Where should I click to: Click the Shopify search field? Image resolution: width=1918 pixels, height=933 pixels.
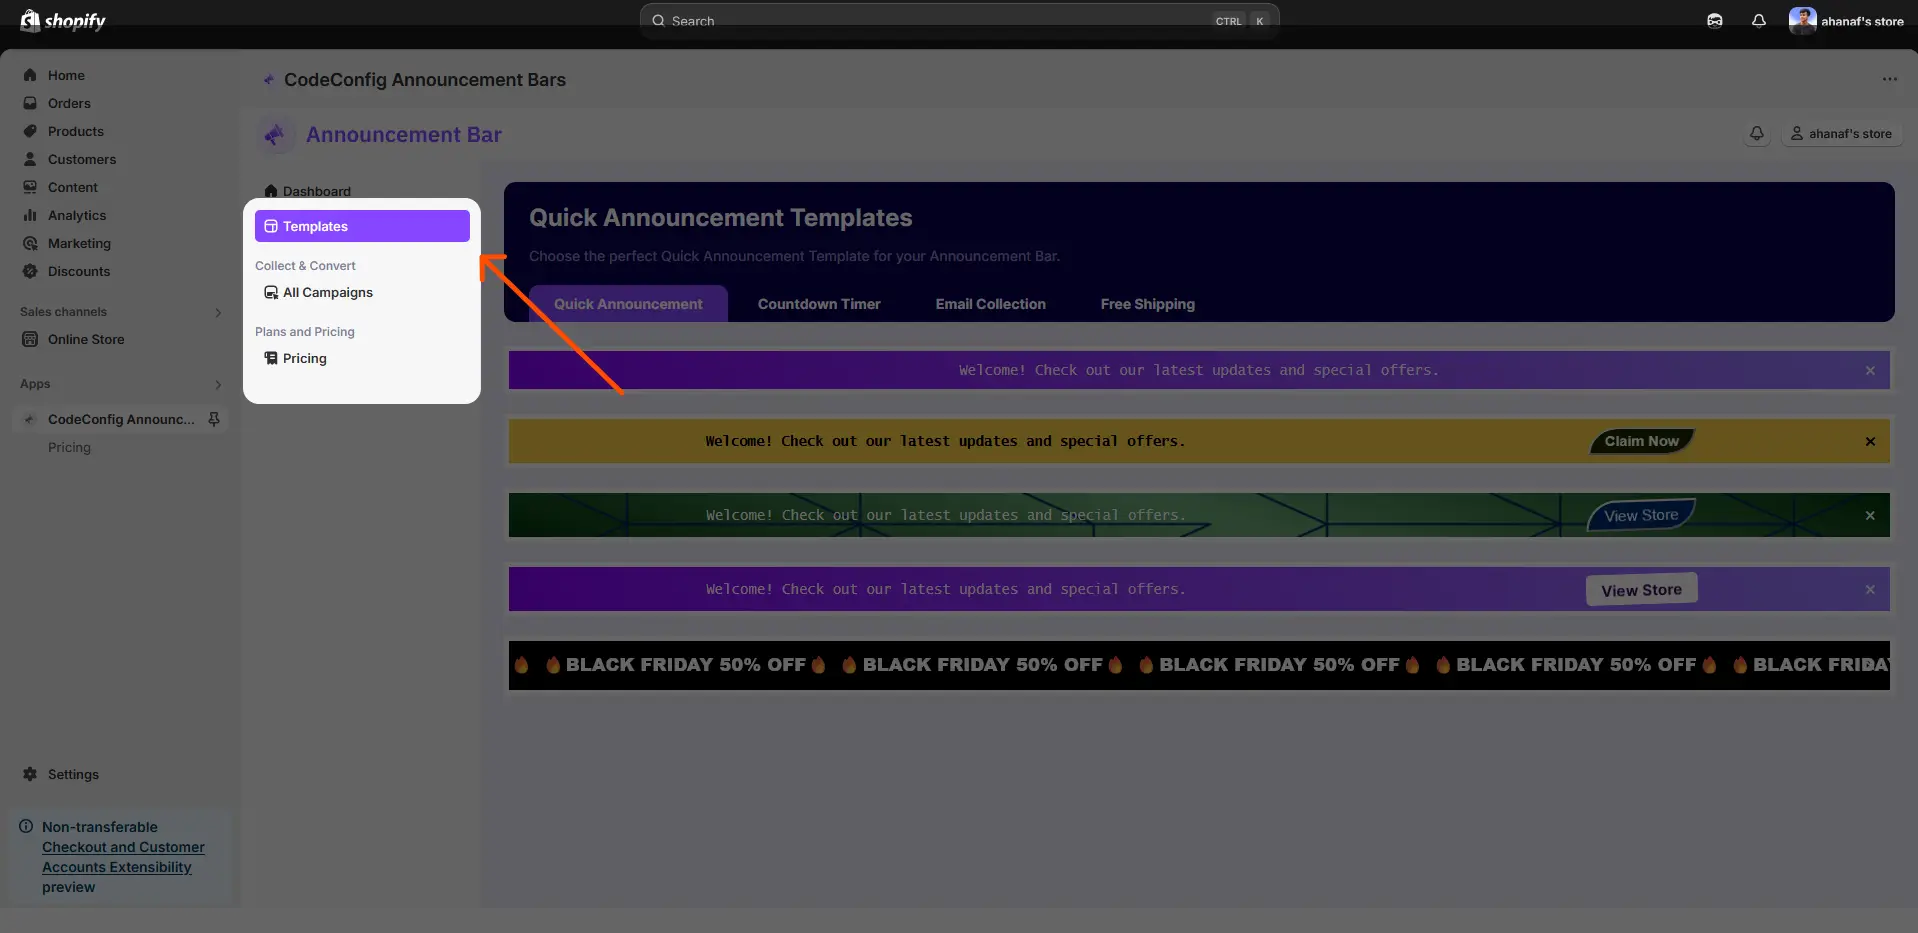[960, 21]
